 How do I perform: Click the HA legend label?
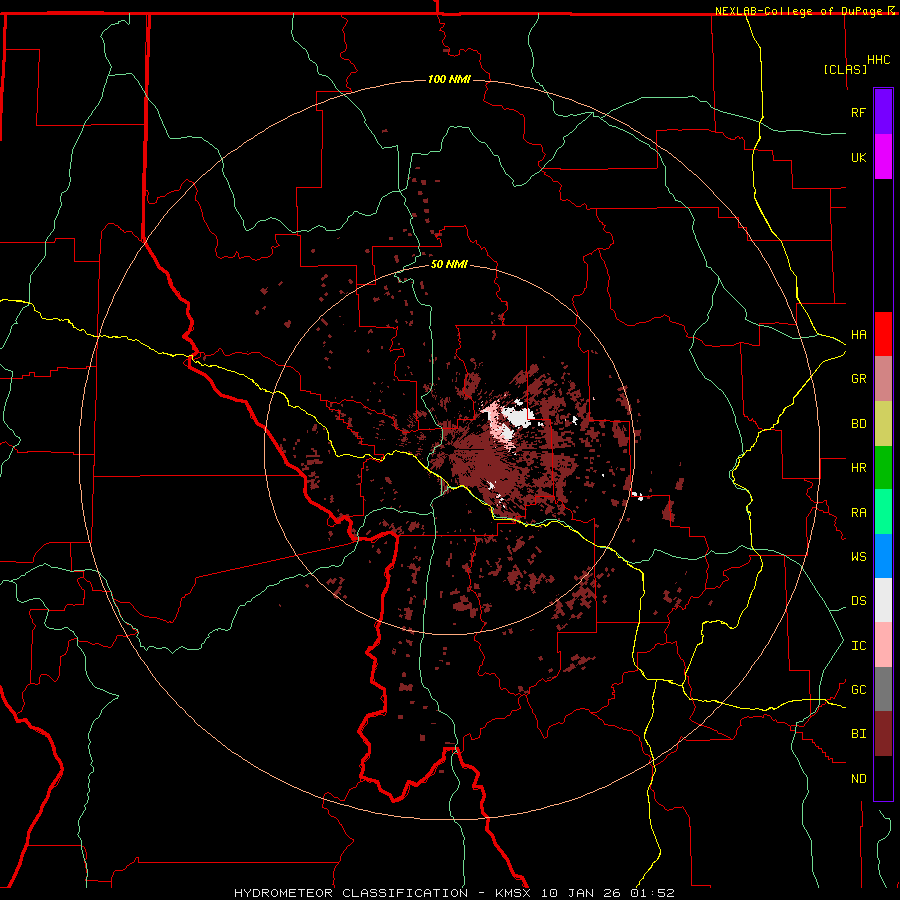tap(858, 334)
